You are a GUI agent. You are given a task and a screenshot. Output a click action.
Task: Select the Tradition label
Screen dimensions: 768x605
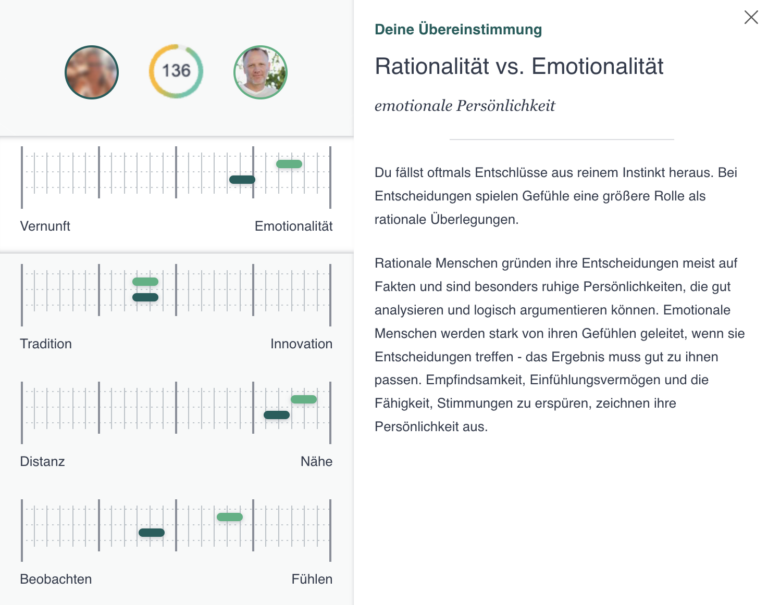point(46,344)
